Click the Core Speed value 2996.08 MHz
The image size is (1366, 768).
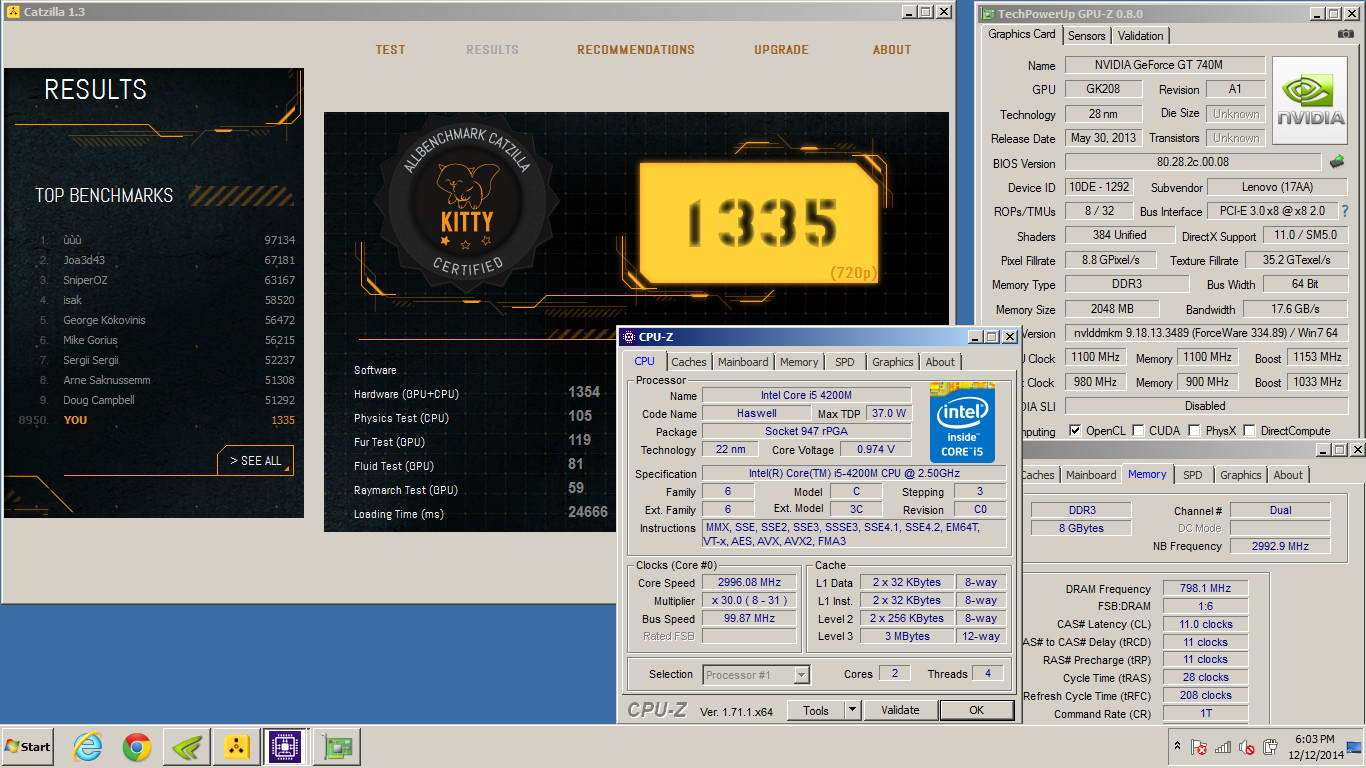749,583
